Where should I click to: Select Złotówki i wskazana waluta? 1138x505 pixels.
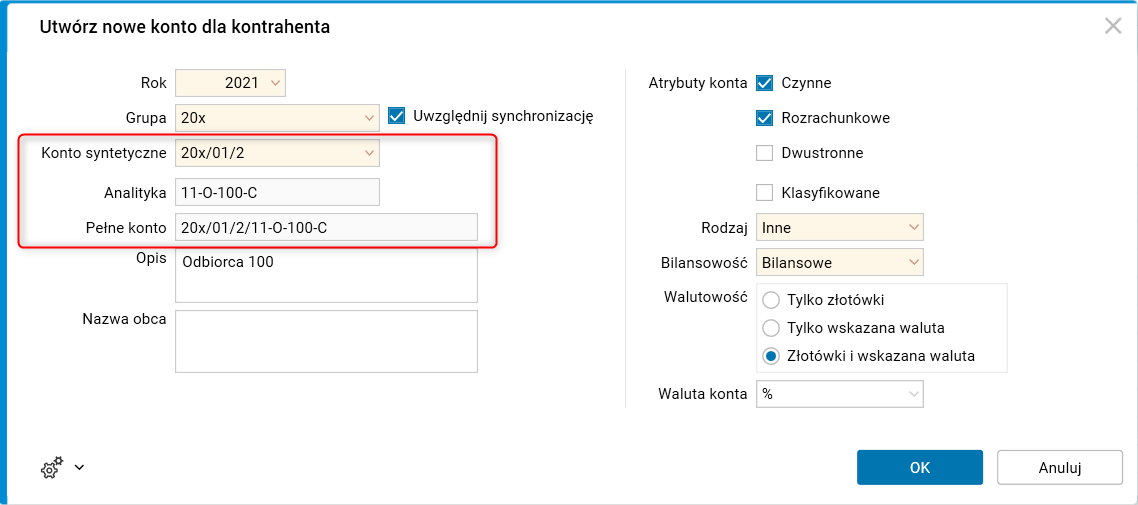coord(771,356)
